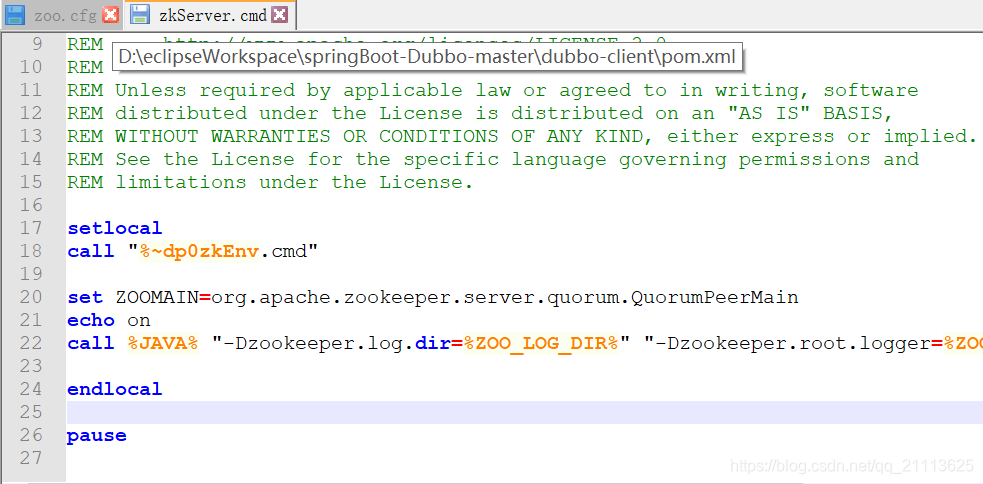
Task: Click the 'REM WITHOUT WARRANTIES OR CONDITIONS' comment line
Action: (522, 136)
